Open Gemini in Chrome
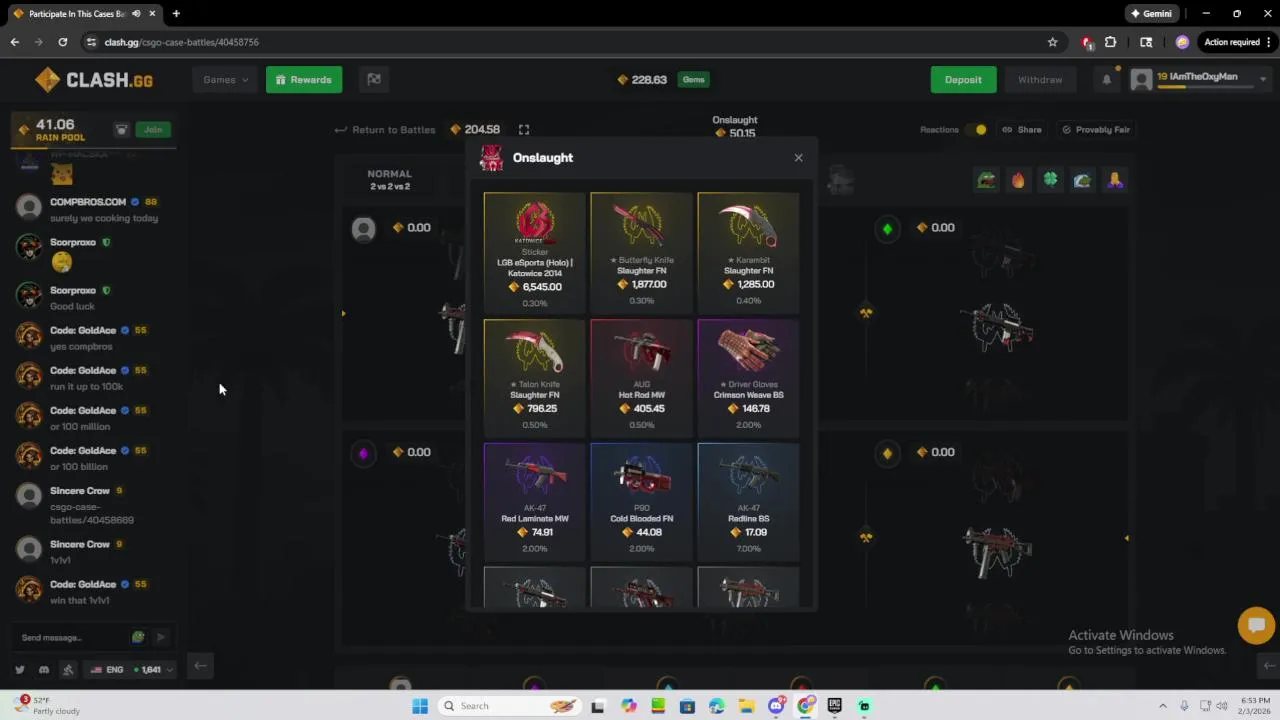 tap(1150, 14)
